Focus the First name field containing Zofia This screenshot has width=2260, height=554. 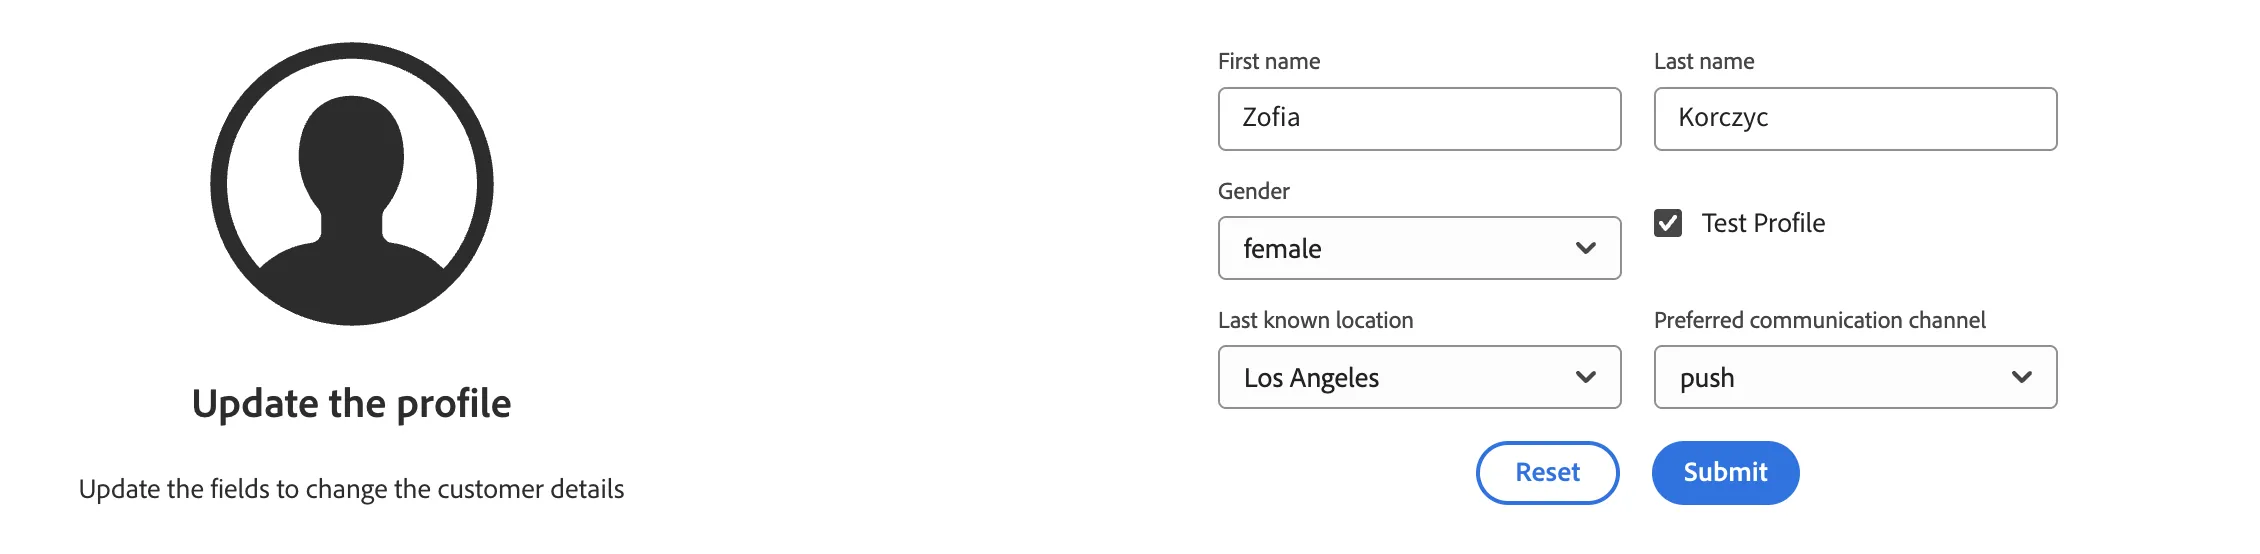coord(1419,119)
